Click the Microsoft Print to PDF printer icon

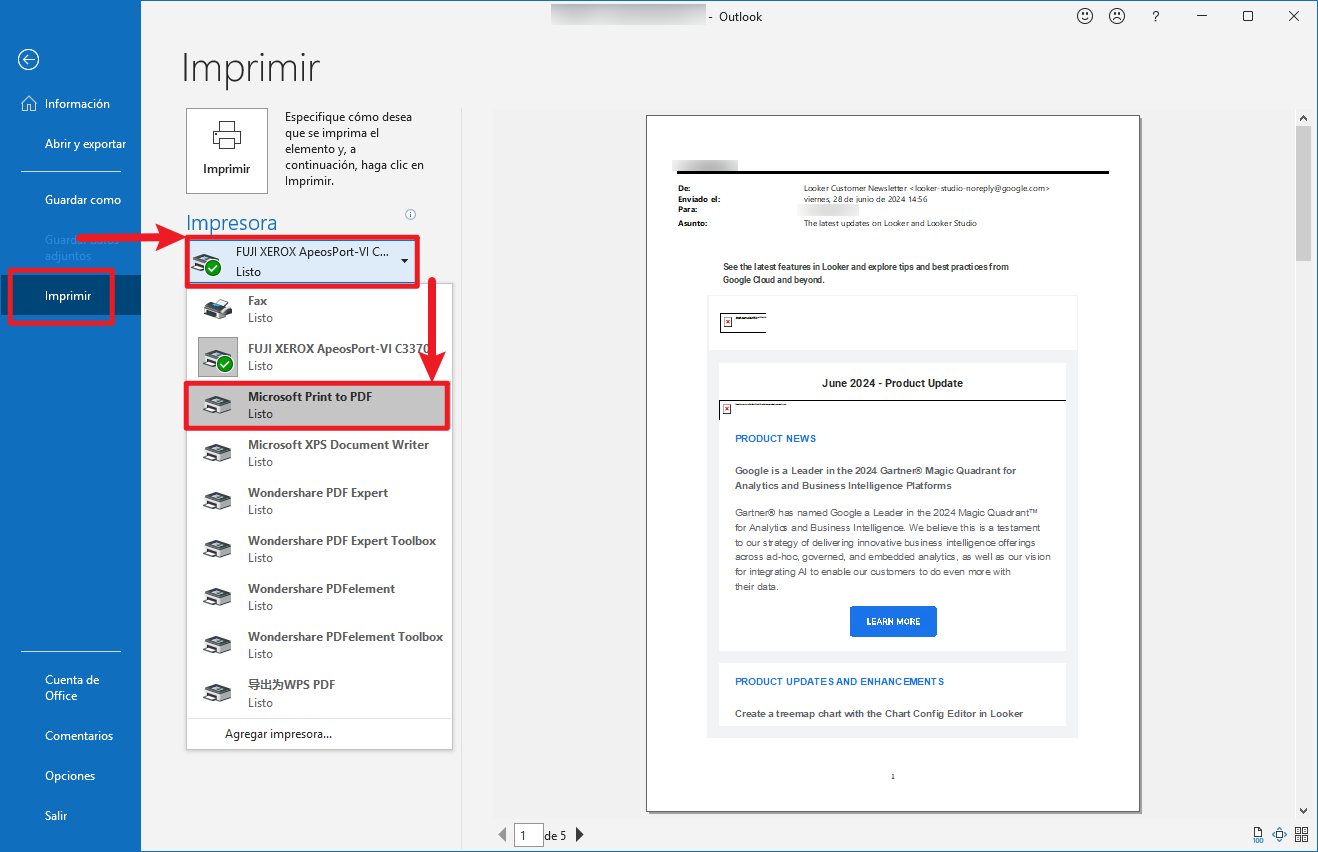coord(217,405)
